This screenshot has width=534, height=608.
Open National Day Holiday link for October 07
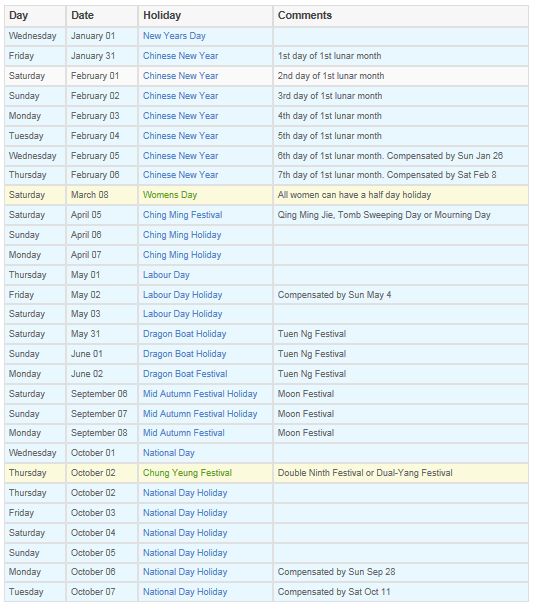[x=185, y=592]
